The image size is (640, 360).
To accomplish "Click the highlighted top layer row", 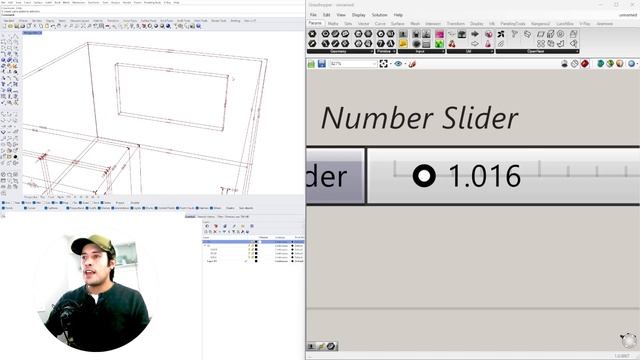I will click(253, 242).
